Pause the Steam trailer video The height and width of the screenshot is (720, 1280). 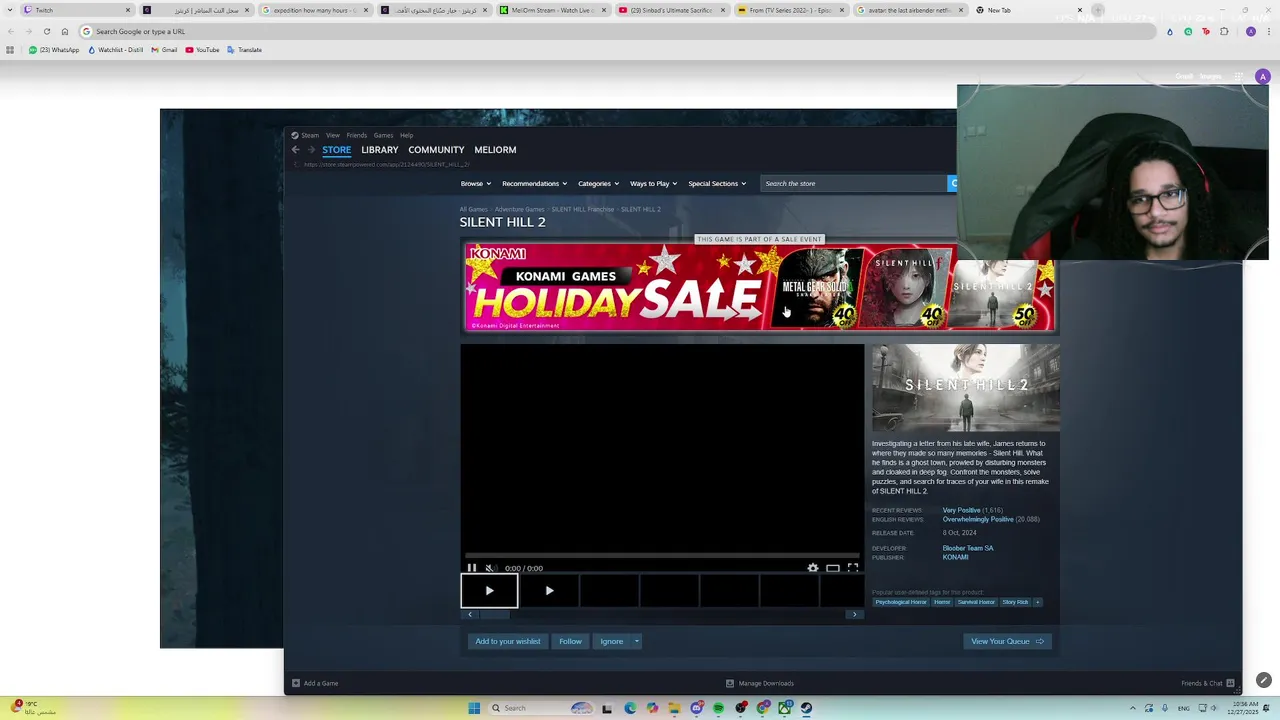pyautogui.click(x=472, y=568)
